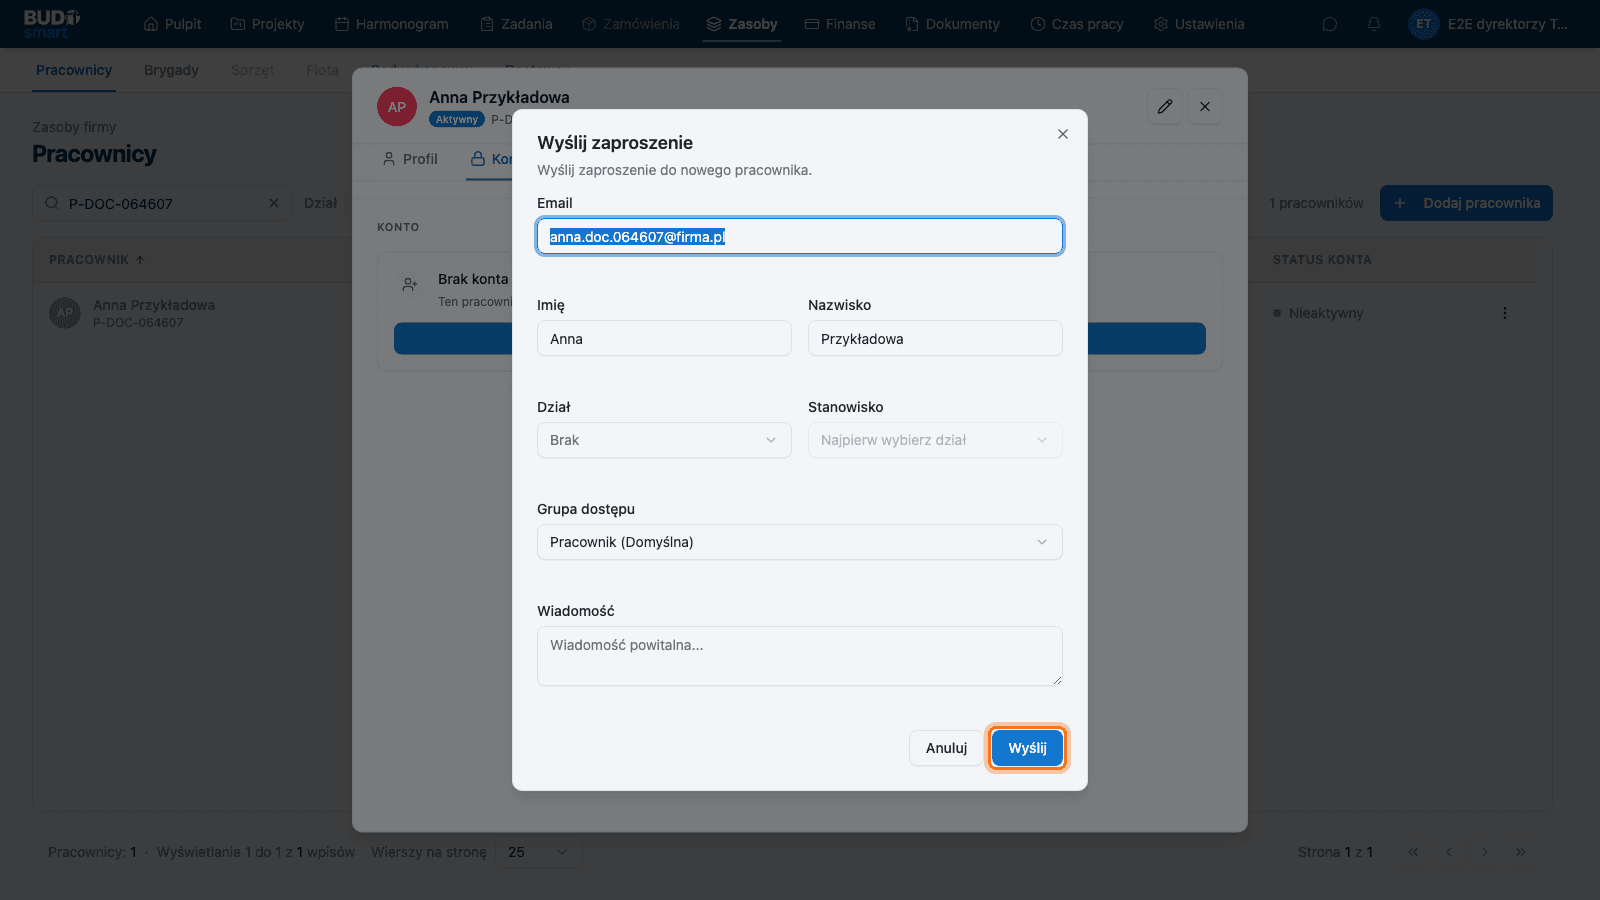Viewport: 1600px width, 900px height.
Task: Open Pulpit from the top navigation
Action: point(173,24)
